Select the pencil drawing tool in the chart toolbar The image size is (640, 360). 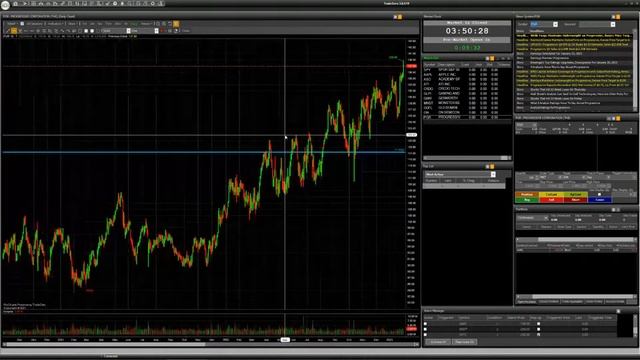(x=7, y=31)
